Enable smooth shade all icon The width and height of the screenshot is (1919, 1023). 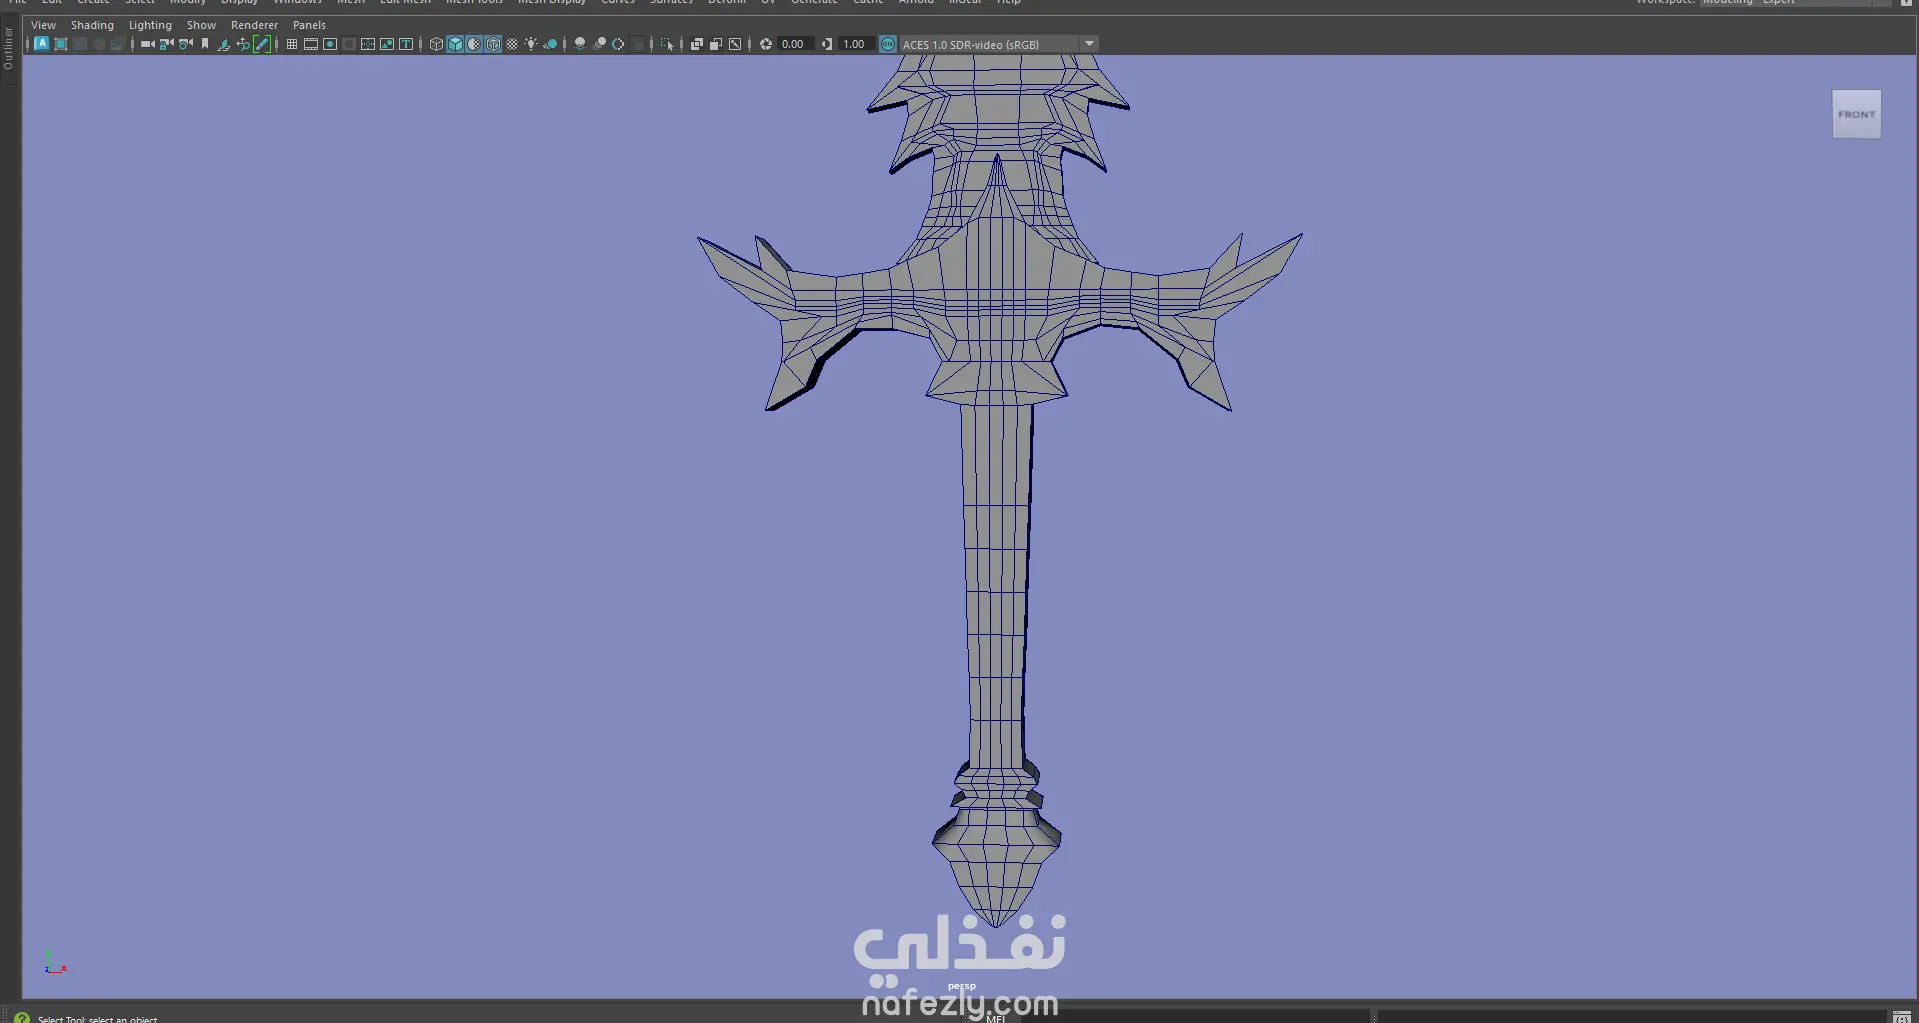click(x=455, y=44)
